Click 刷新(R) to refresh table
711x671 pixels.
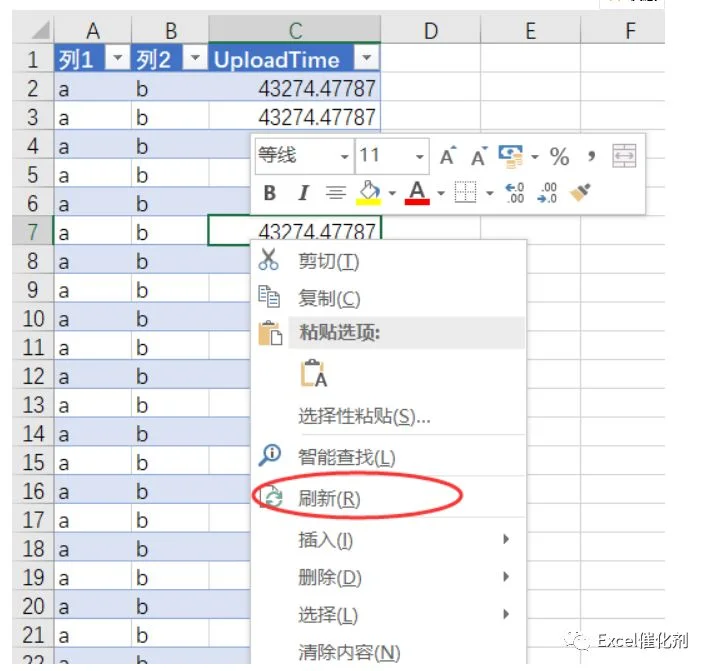coord(389,499)
